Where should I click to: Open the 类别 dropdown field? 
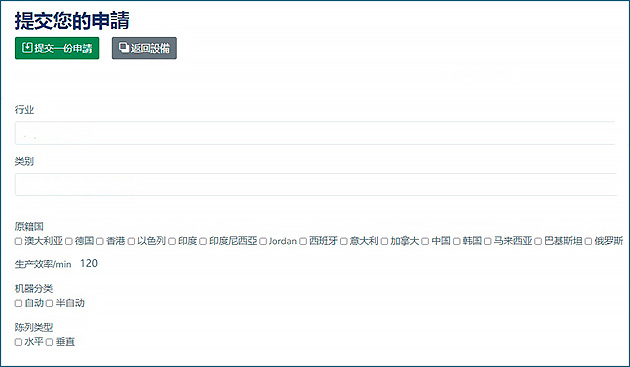(x=315, y=185)
